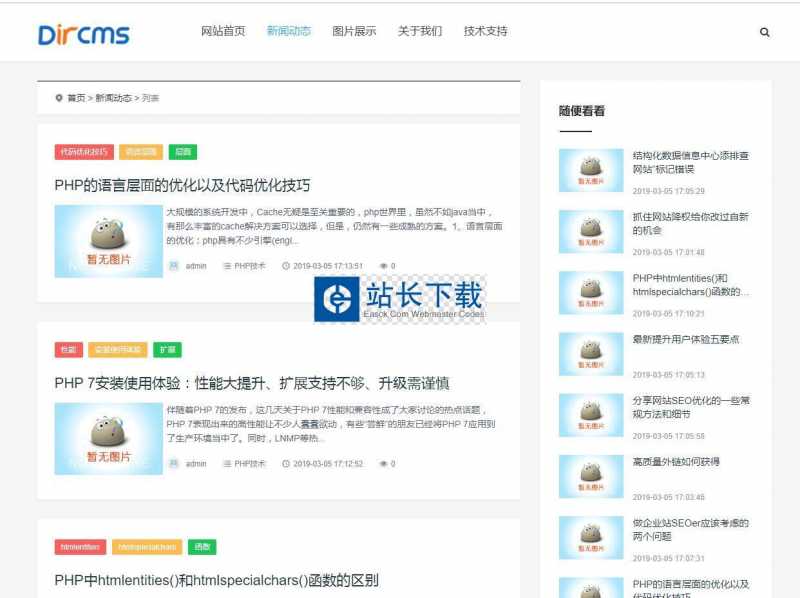Image resolution: width=800 pixels, height=598 pixels.
Task: Click the red 代码优化技巧 tag
Action: (83, 152)
